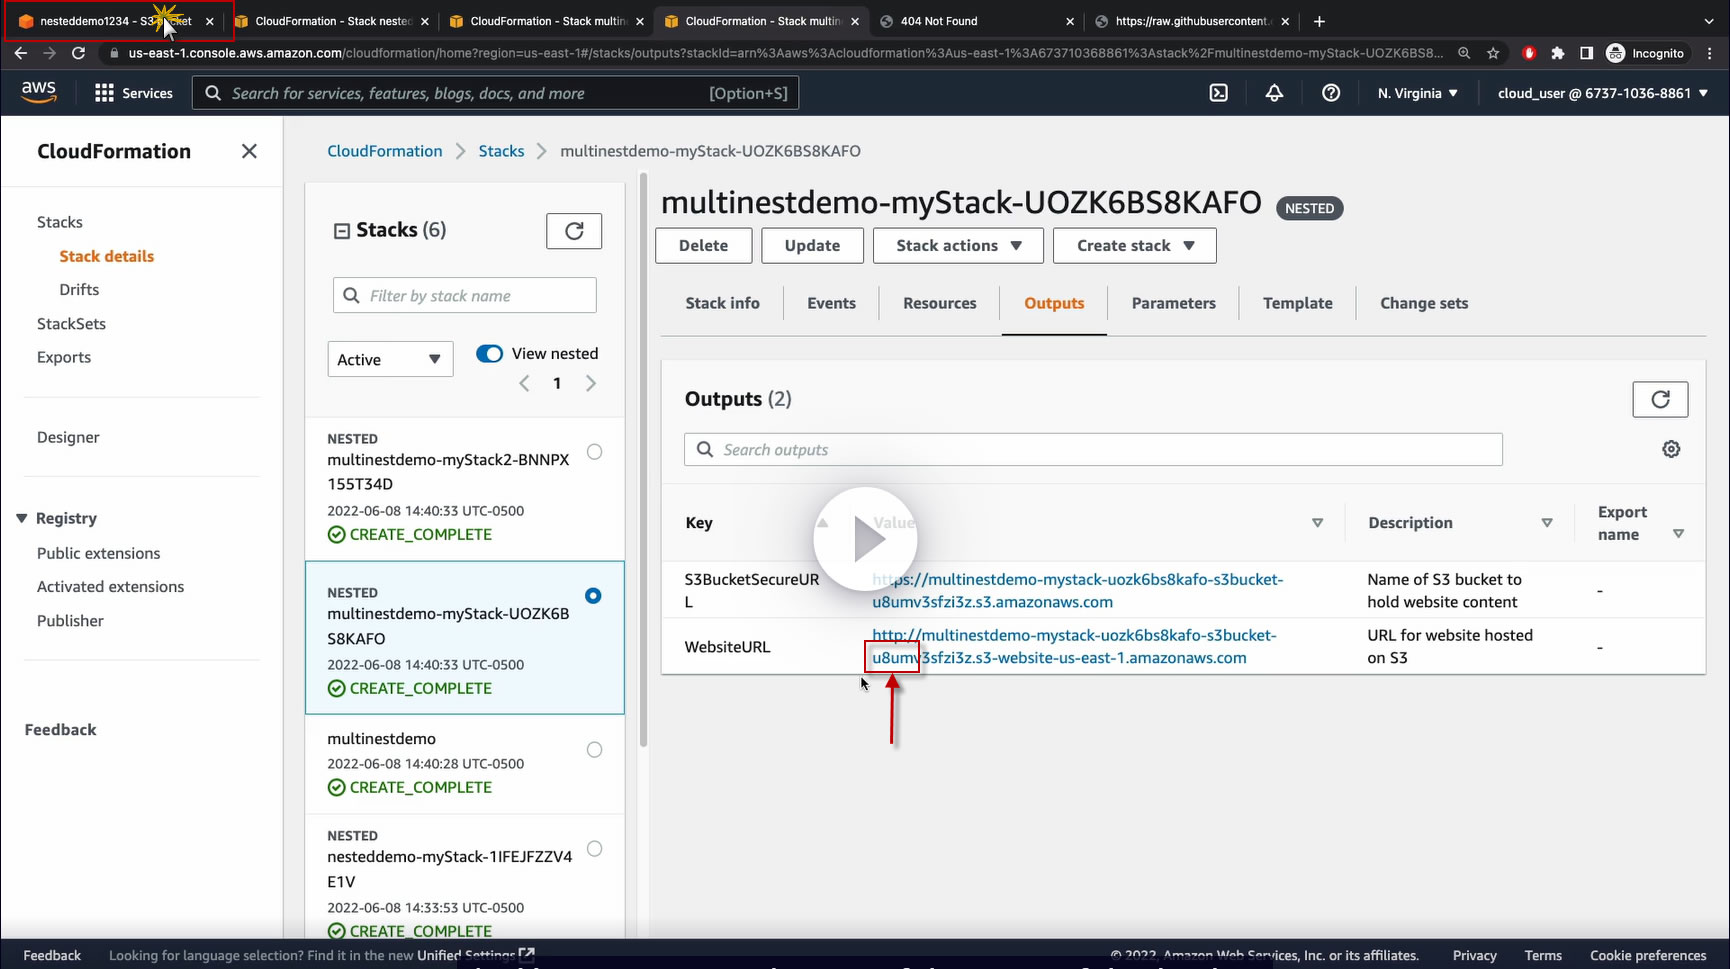Screen dimensions: 1730x969
Task: Close the CloudFormation side navigation panel
Action: (249, 151)
